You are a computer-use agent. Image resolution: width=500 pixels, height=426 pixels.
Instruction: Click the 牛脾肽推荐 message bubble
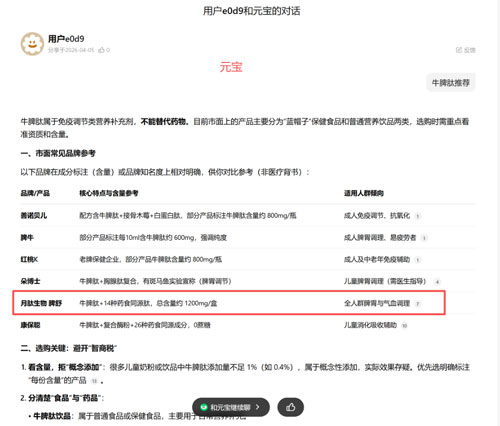click(451, 82)
